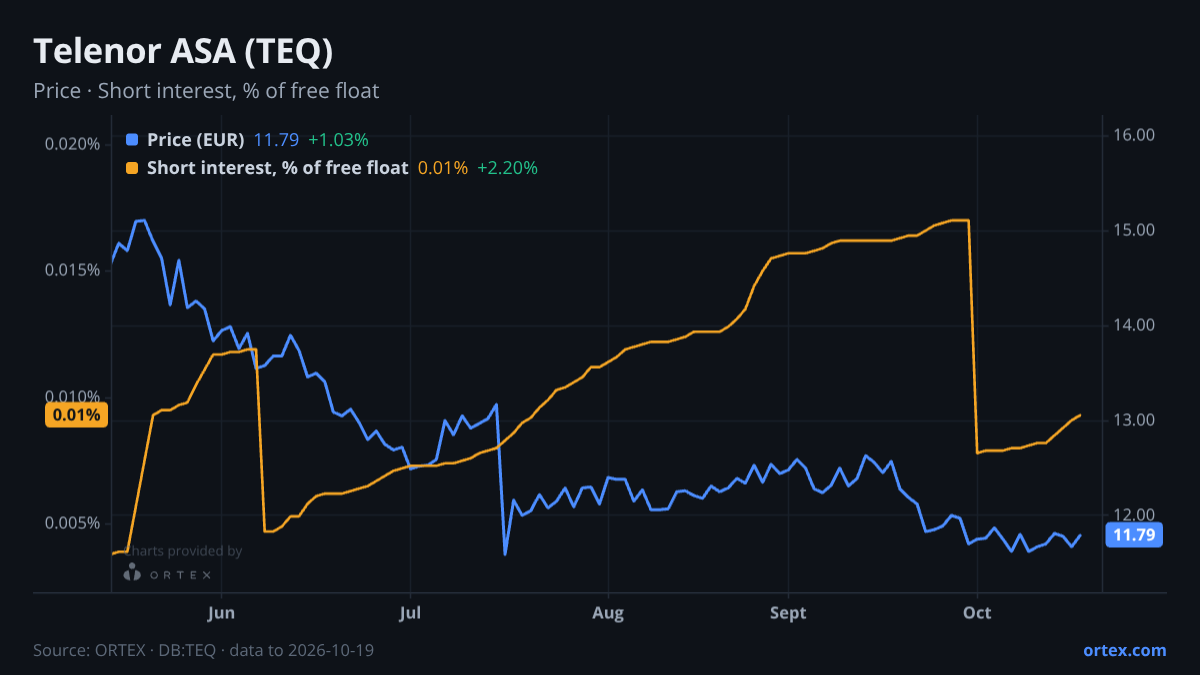Image resolution: width=1200 pixels, height=675 pixels.
Task: Click the 0.005% left axis label
Action: click(x=73, y=523)
